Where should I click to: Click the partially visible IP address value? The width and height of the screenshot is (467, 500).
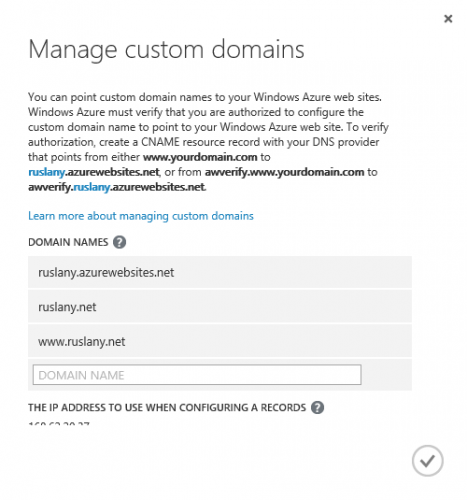59,424
